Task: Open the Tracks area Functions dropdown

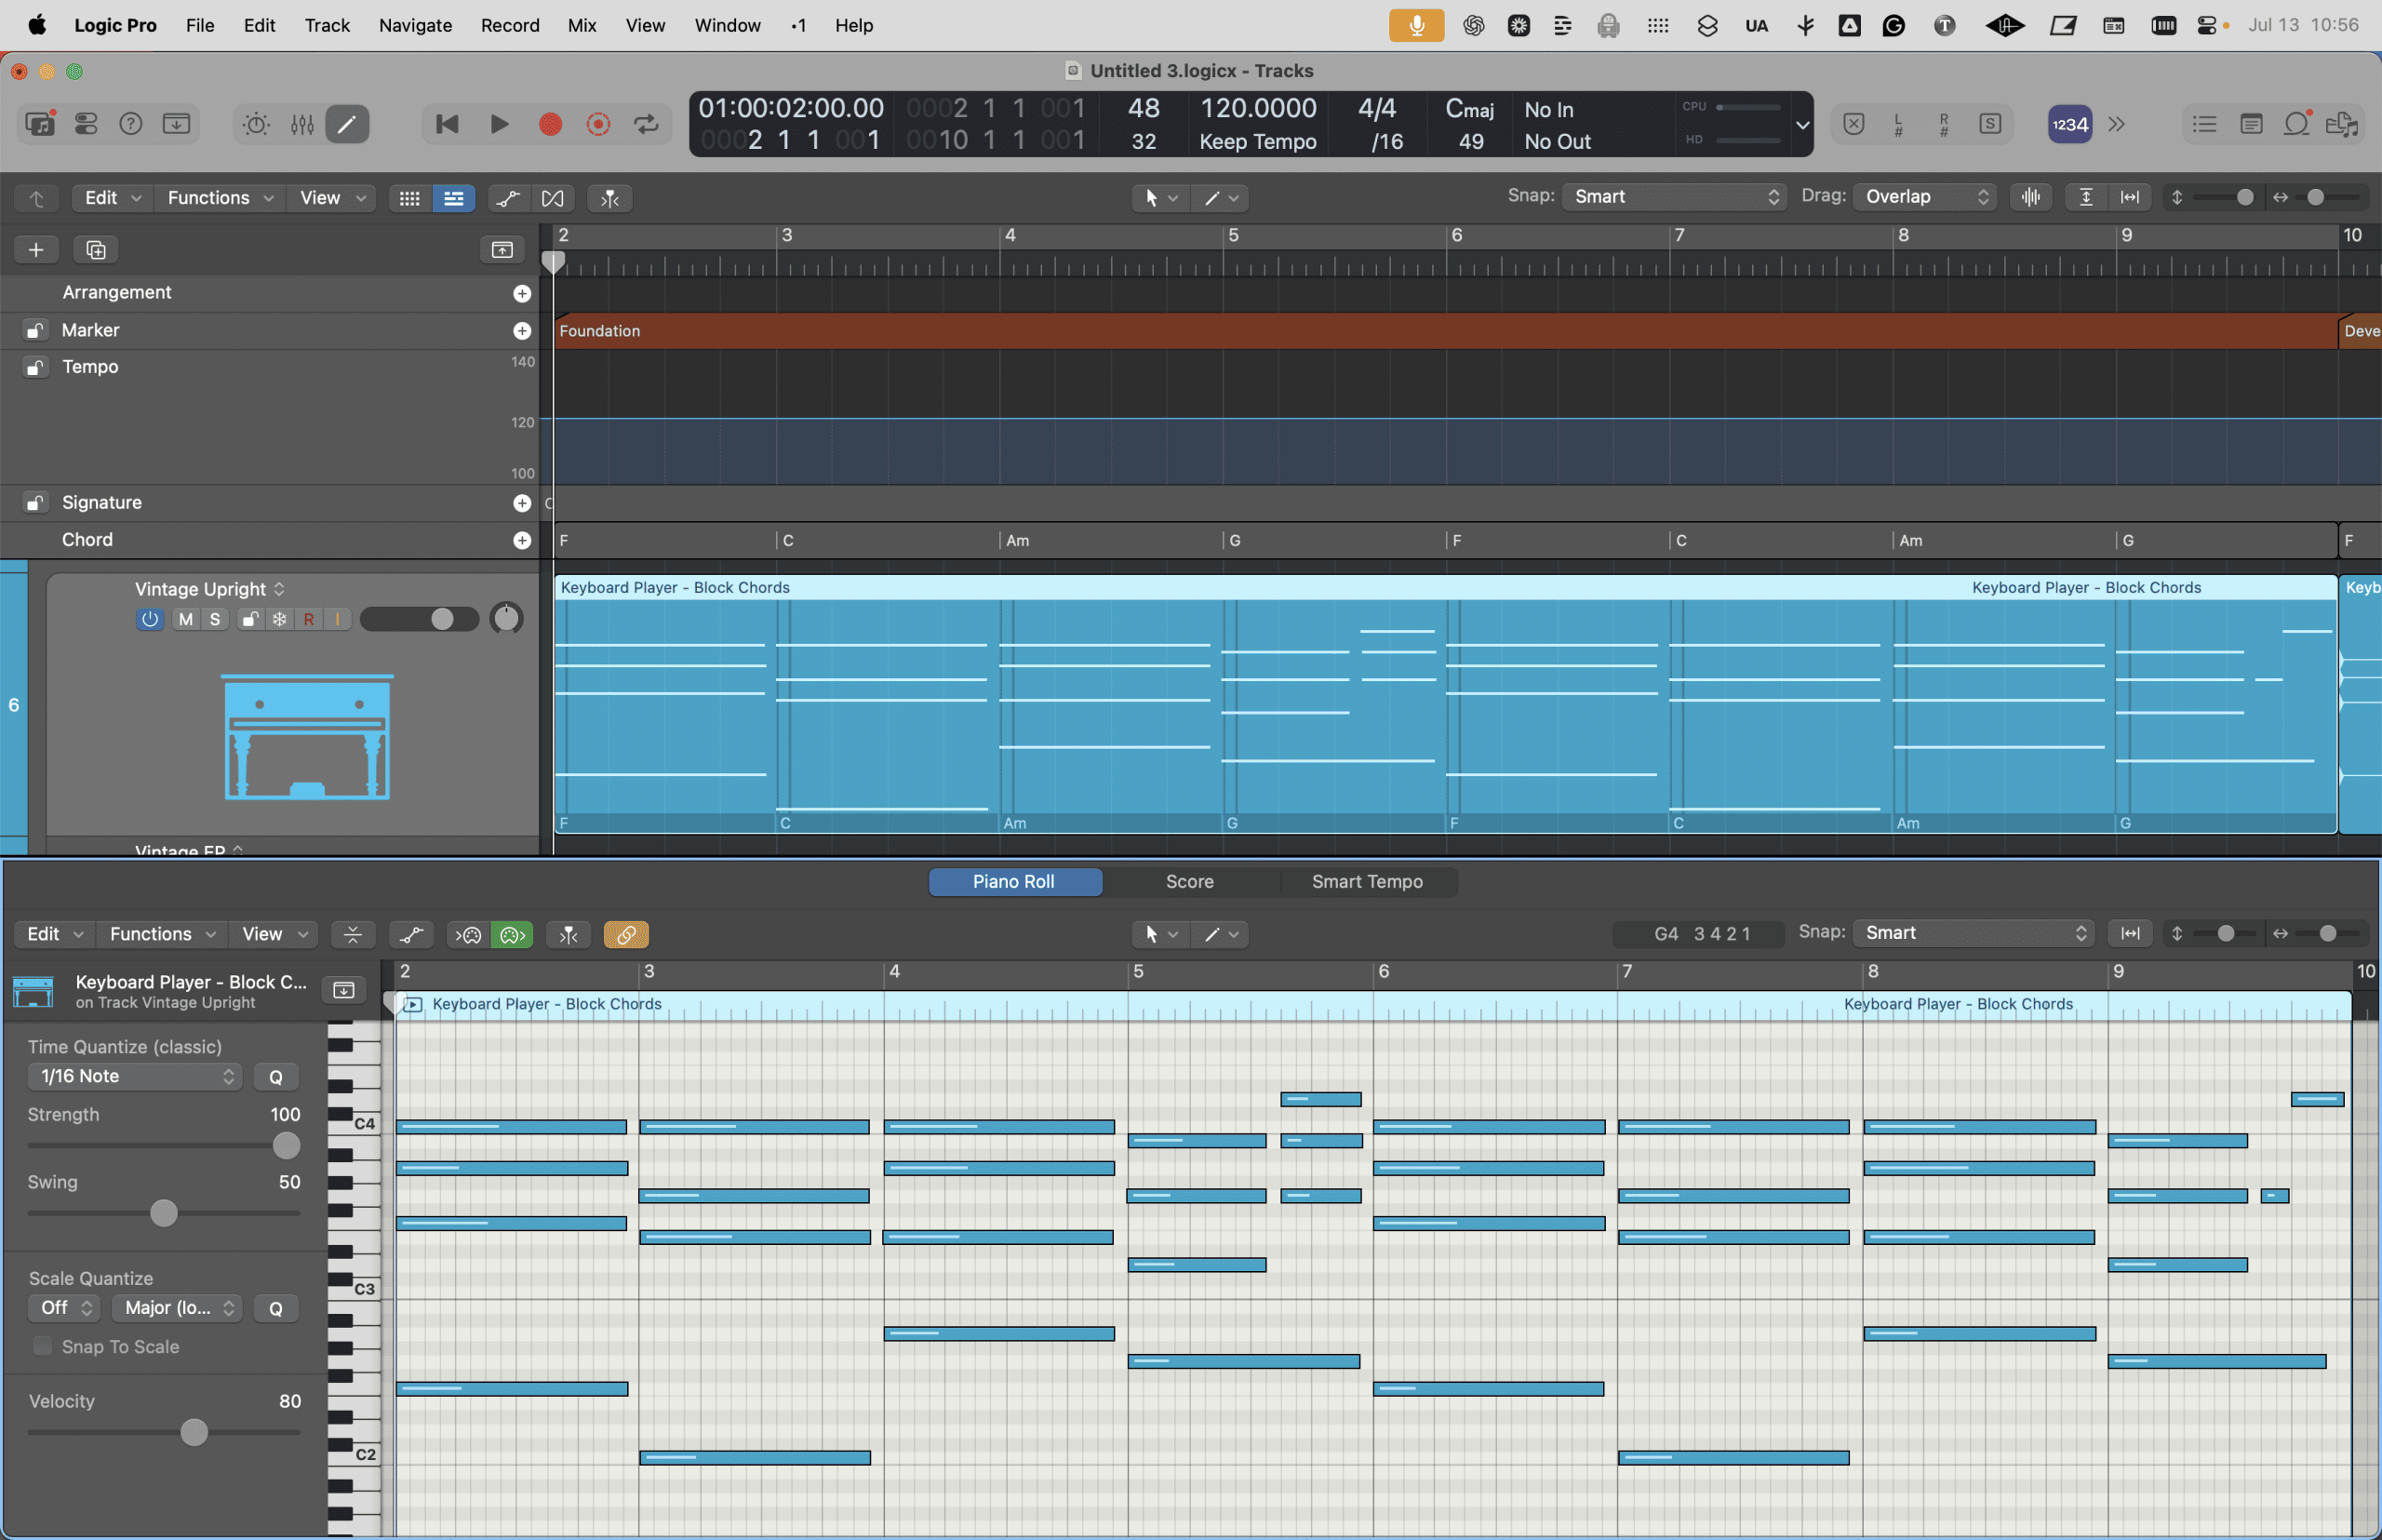Action: pos(220,198)
